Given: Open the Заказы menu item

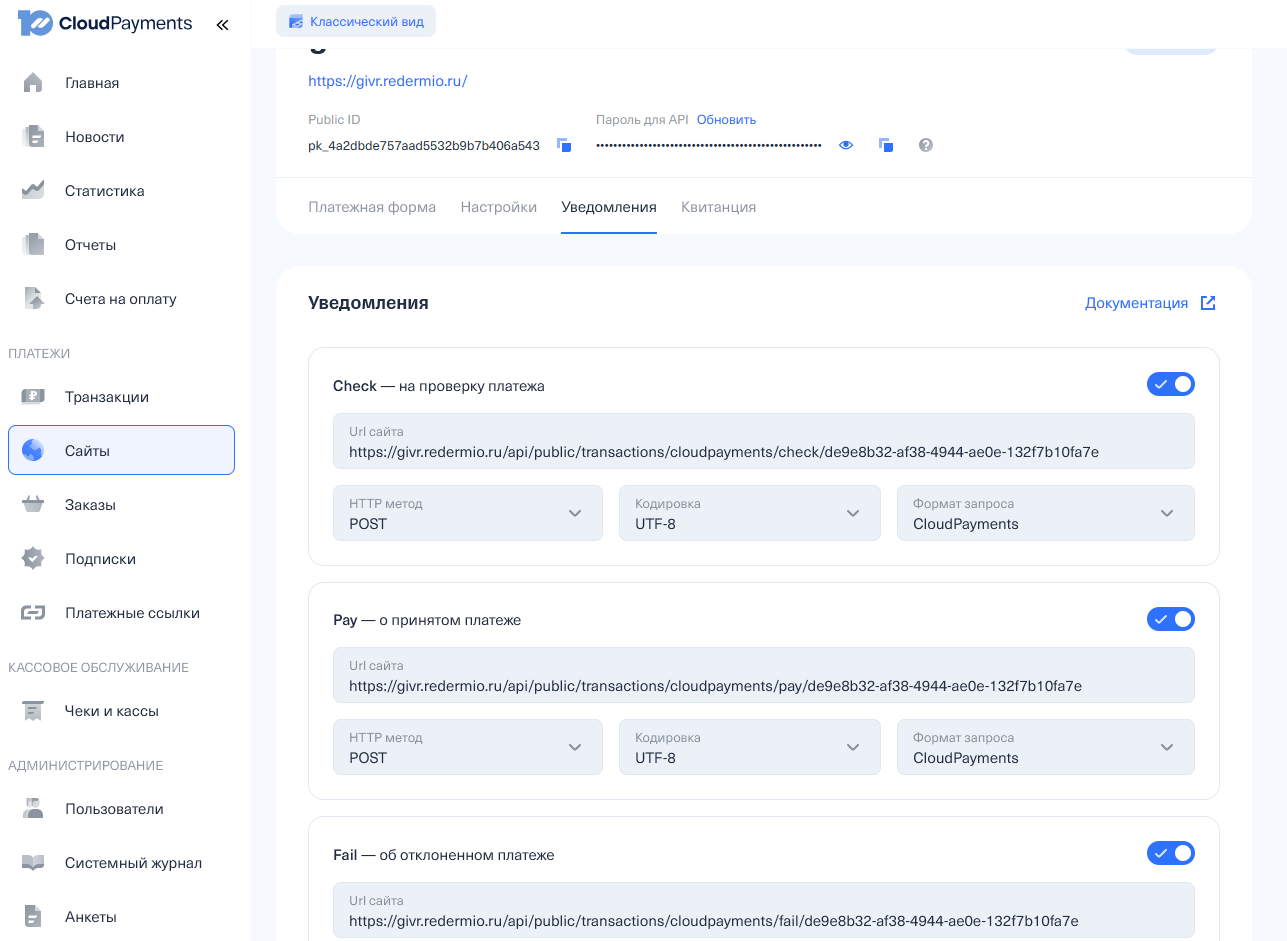Looking at the screenshot, I should [x=121, y=505].
